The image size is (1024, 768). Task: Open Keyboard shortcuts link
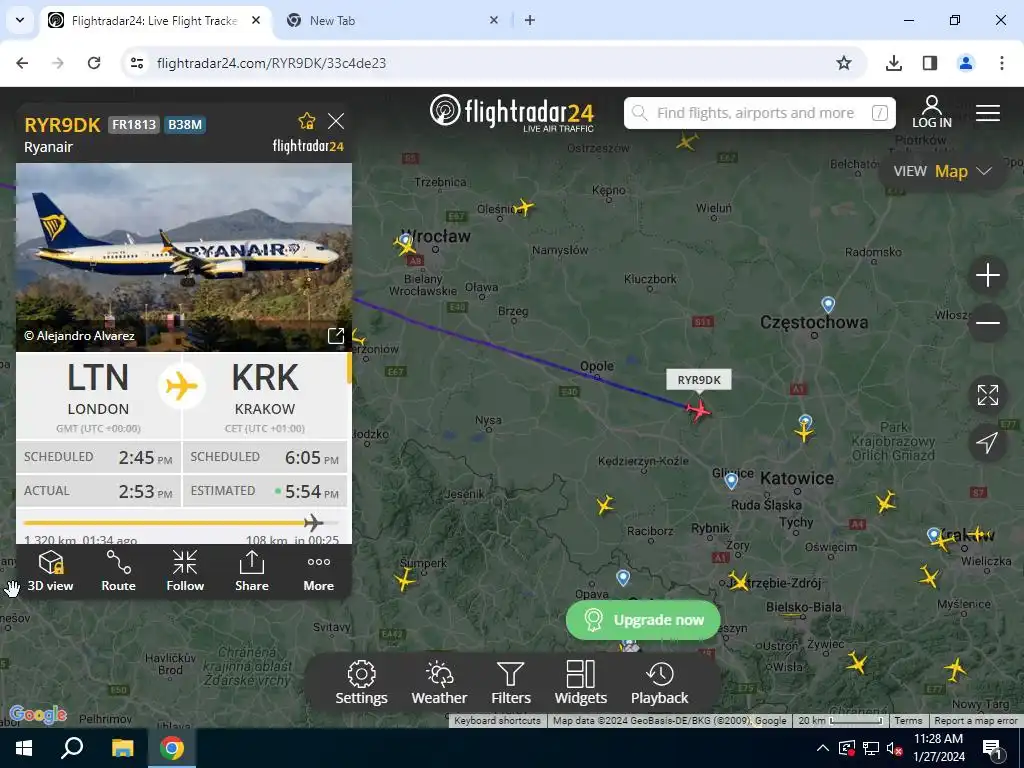point(497,721)
